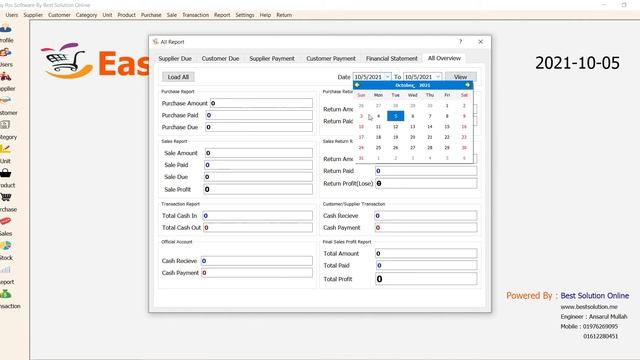Close the All Report dialog
This screenshot has height=360, width=640.
coord(480,42)
